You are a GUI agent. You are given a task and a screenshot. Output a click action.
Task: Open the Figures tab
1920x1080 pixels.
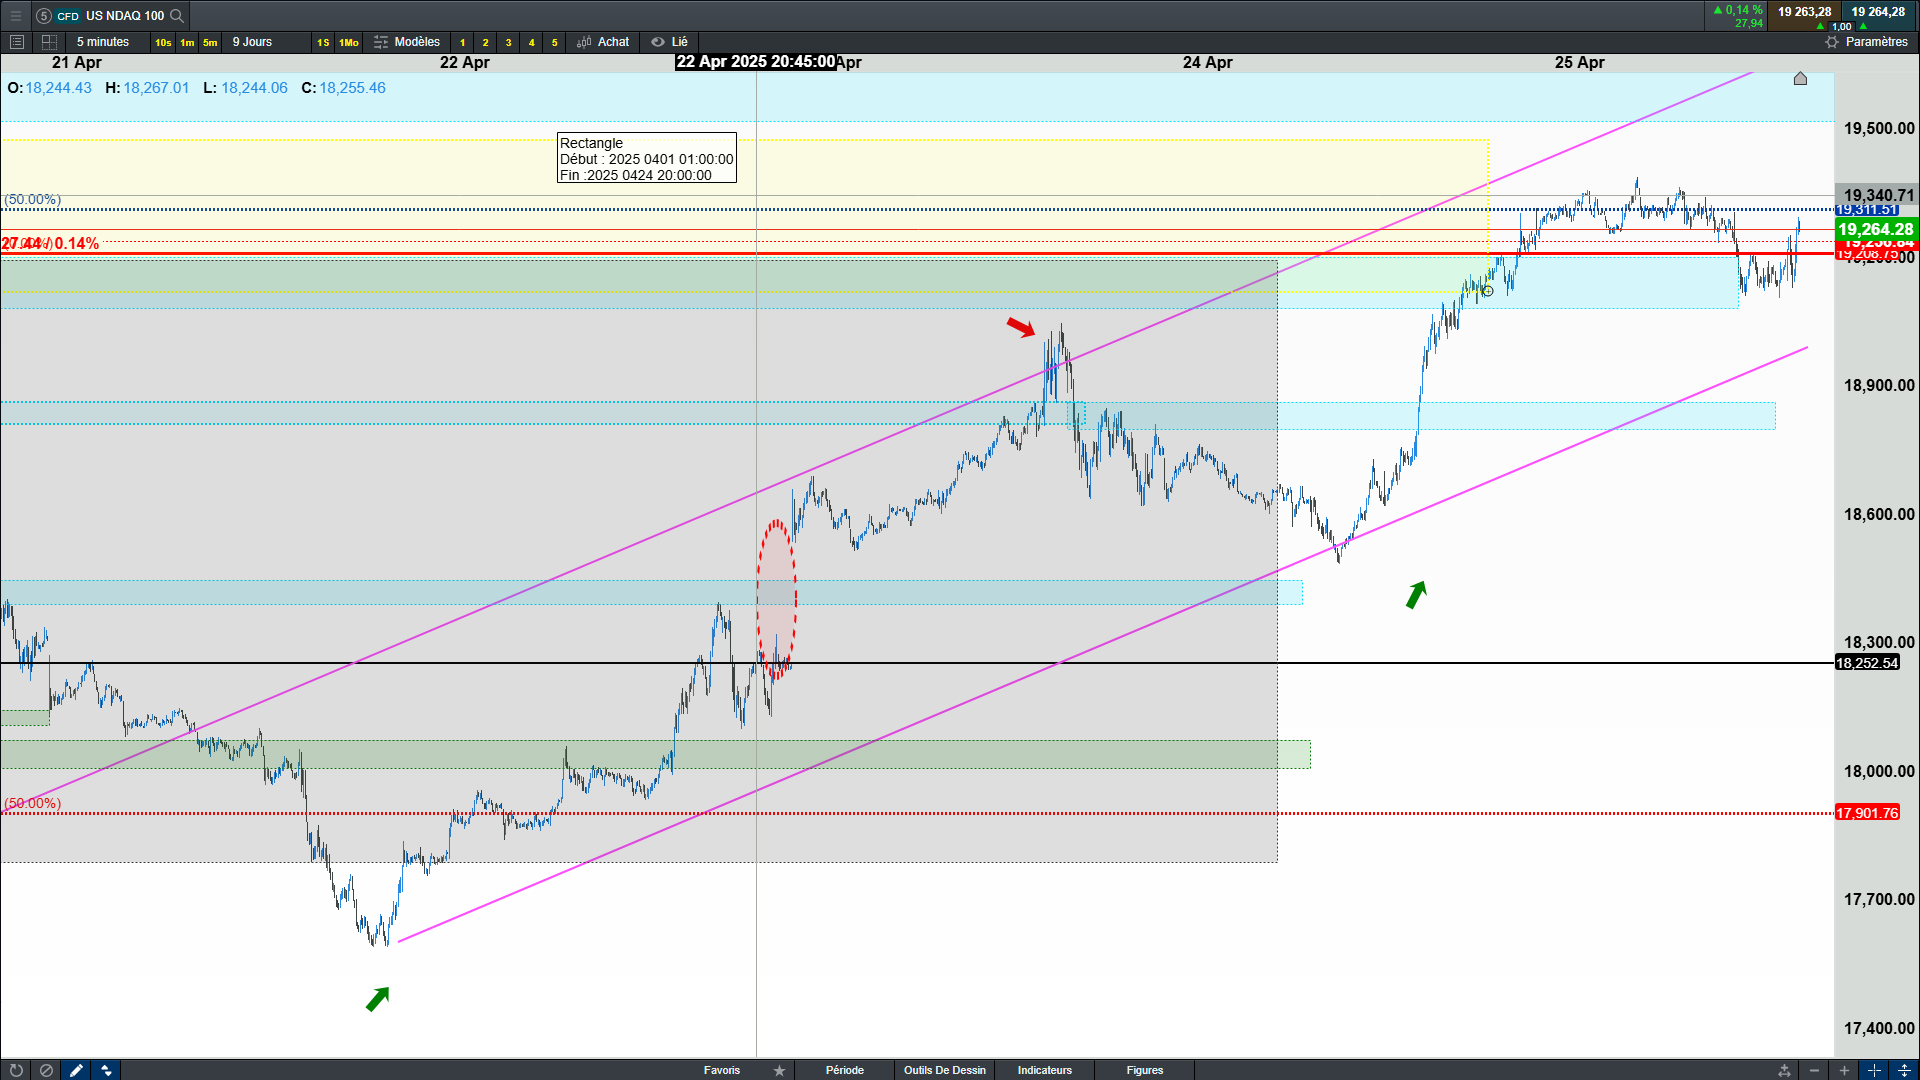1145,1070
